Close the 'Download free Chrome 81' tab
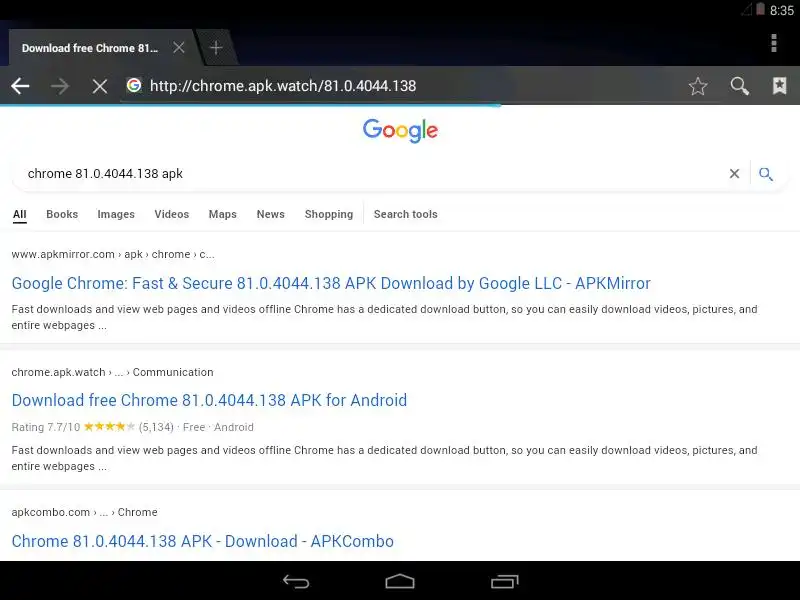 tap(179, 48)
